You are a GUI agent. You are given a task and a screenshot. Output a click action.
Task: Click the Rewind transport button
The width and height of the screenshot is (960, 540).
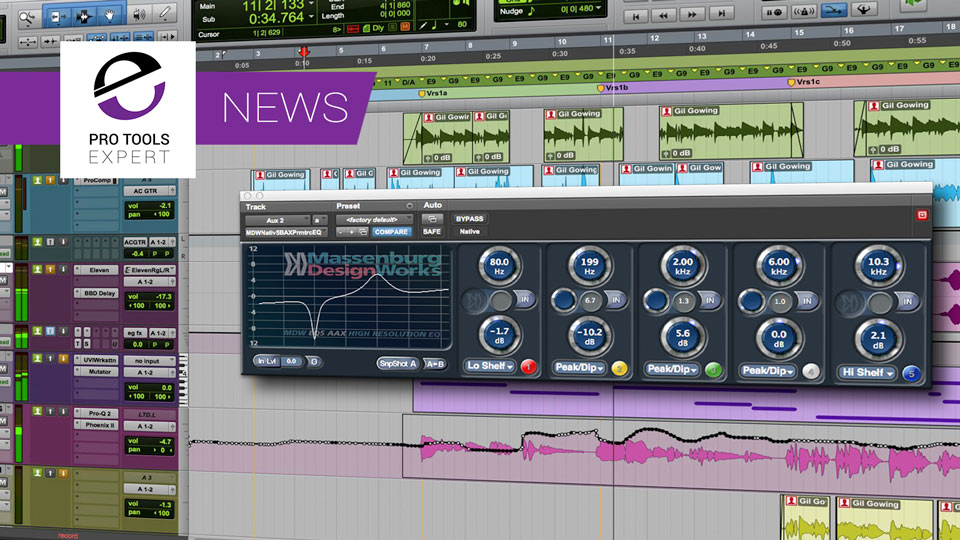tap(663, 15)
